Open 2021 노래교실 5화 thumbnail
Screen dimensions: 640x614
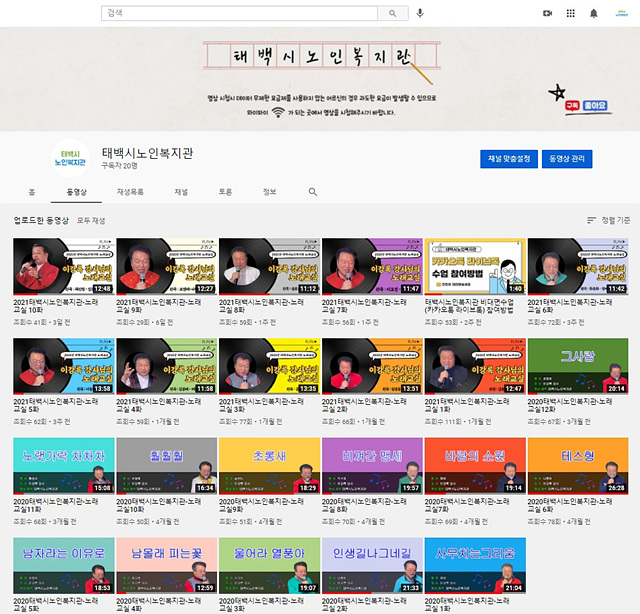[x=64, y=366]
